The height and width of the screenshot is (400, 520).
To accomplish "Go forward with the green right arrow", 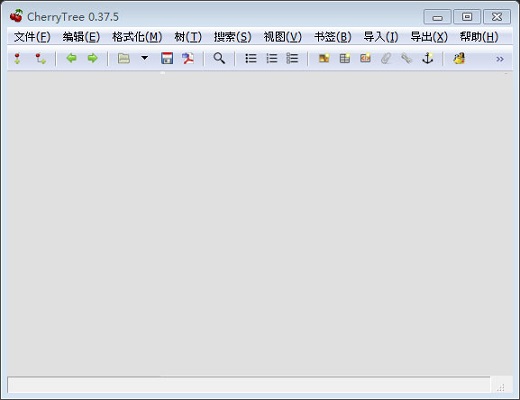I will pyautogui.click(x=92, y=58).
